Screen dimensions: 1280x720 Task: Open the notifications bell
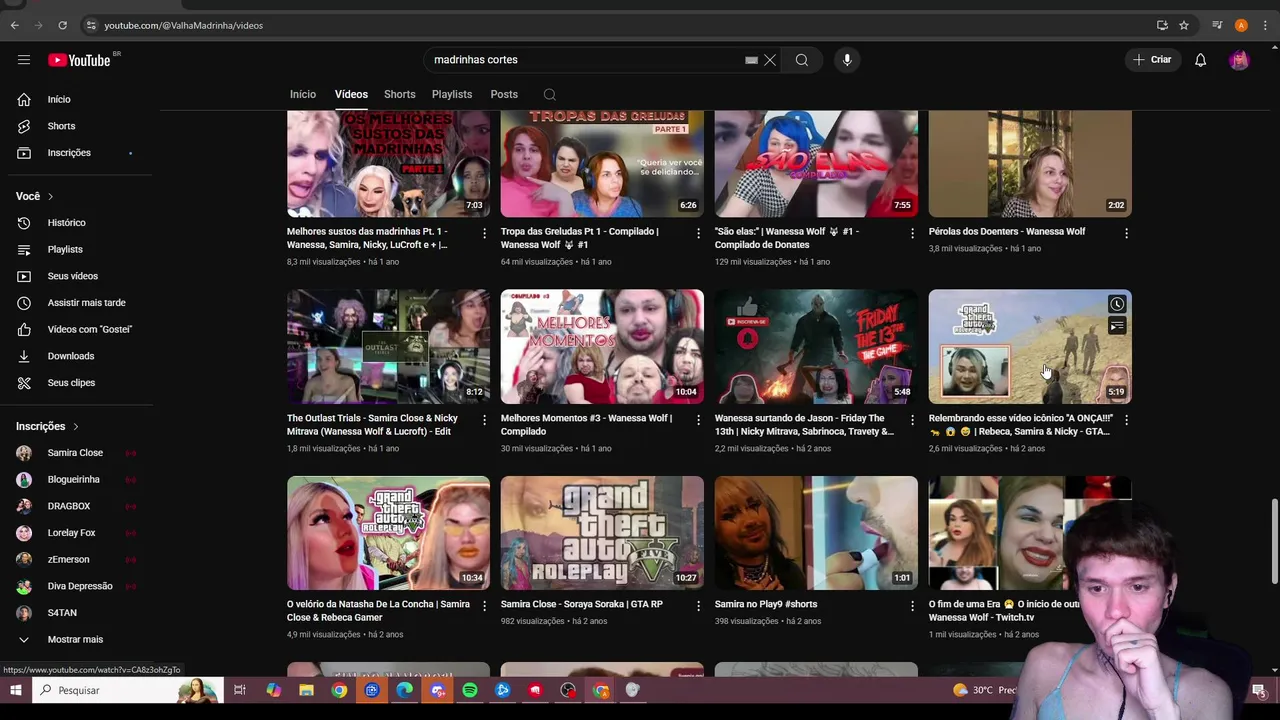(x=1200, y=60)
